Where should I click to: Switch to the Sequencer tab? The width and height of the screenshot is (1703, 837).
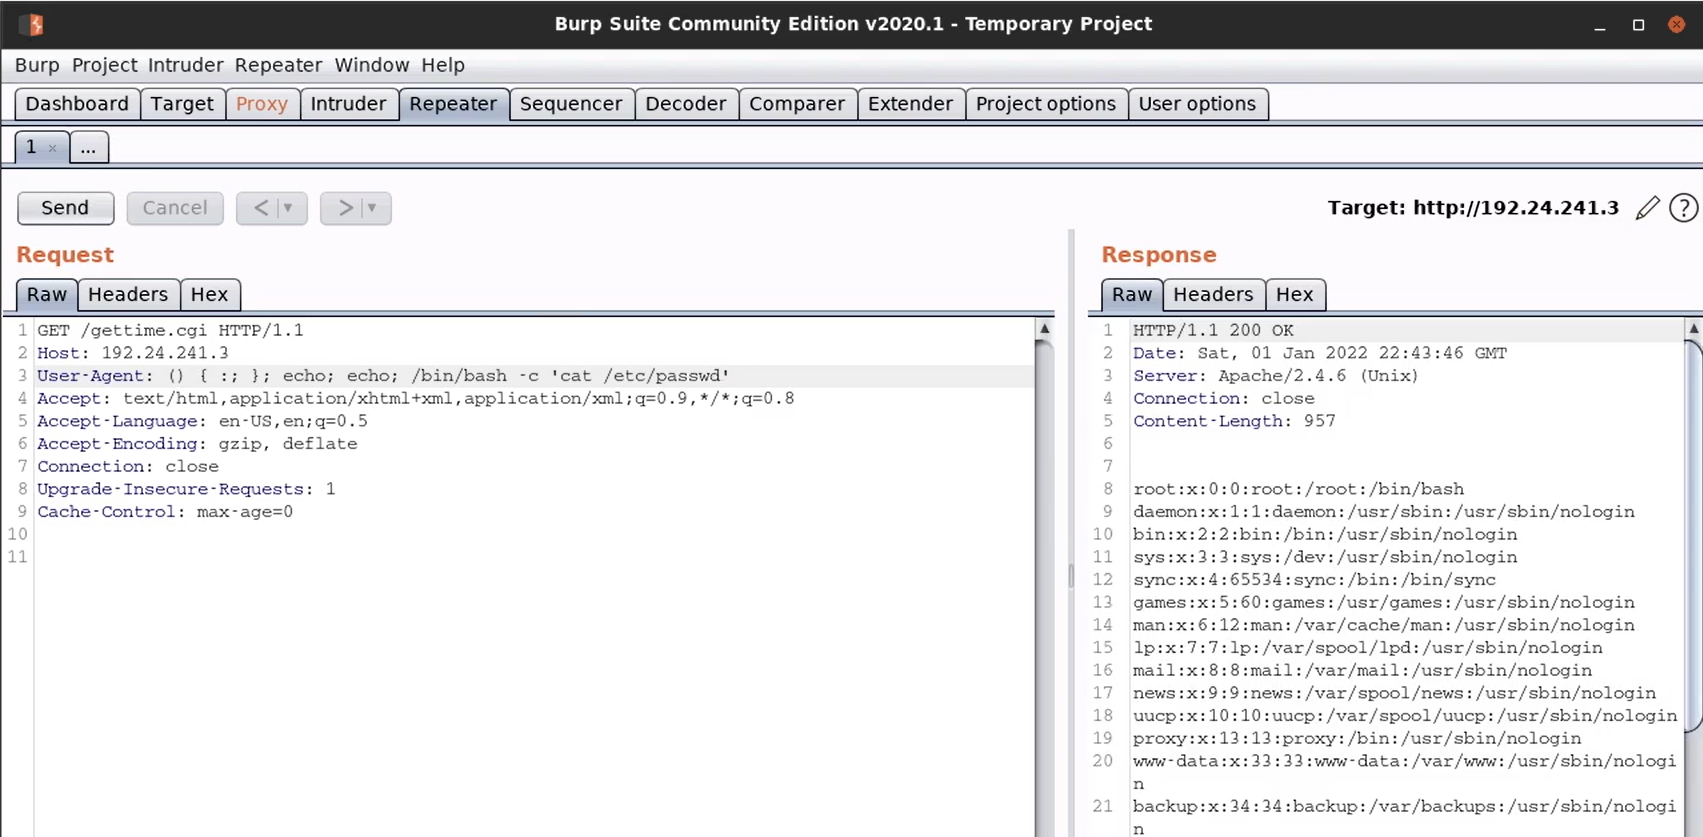tap(571, 104)
